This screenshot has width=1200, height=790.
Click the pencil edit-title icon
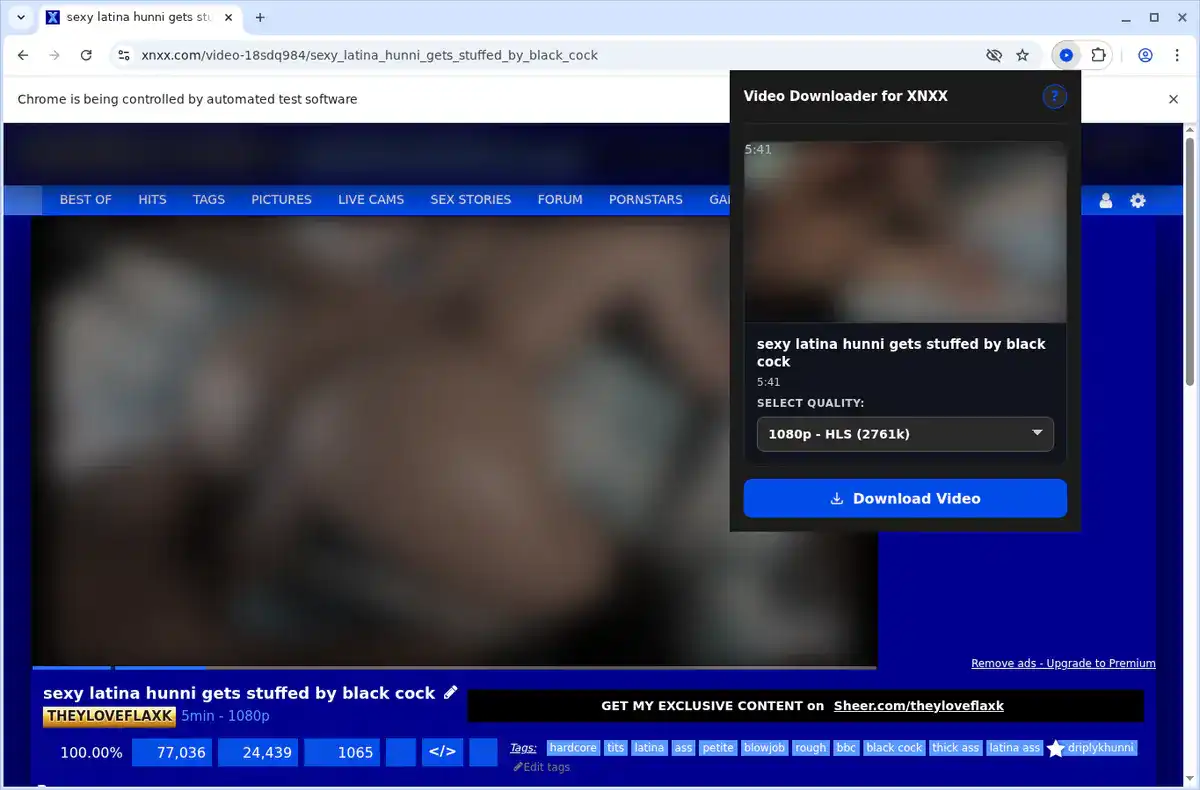coord(451,692)
